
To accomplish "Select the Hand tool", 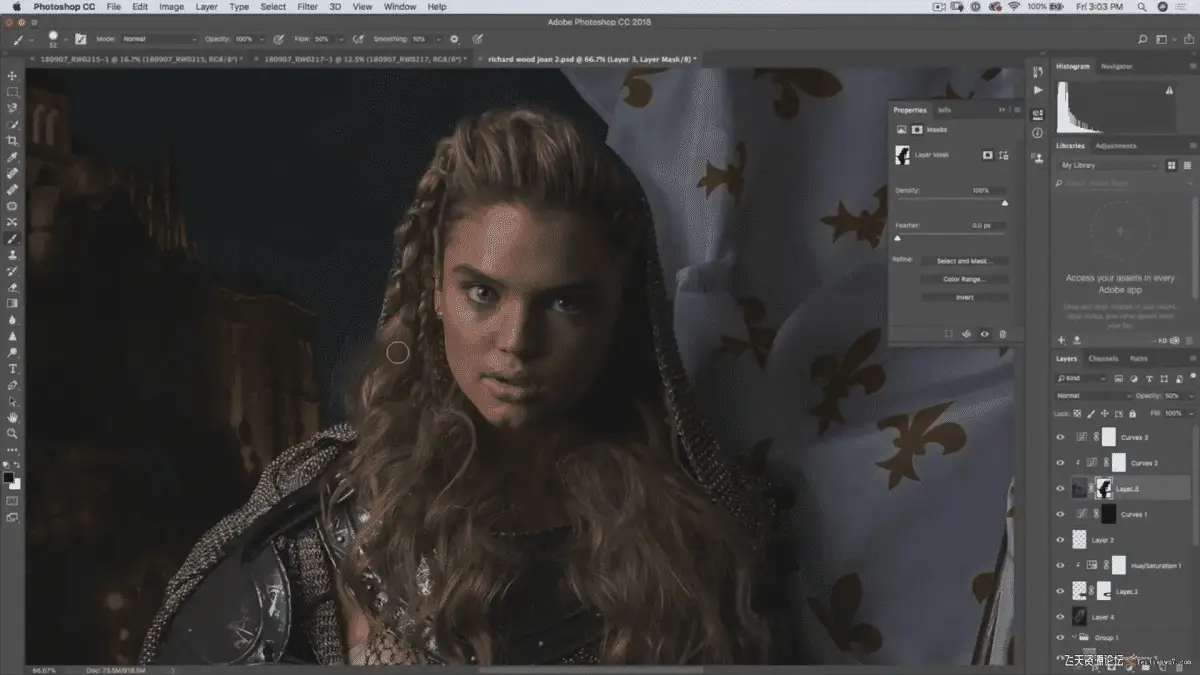I will [12, 417].
